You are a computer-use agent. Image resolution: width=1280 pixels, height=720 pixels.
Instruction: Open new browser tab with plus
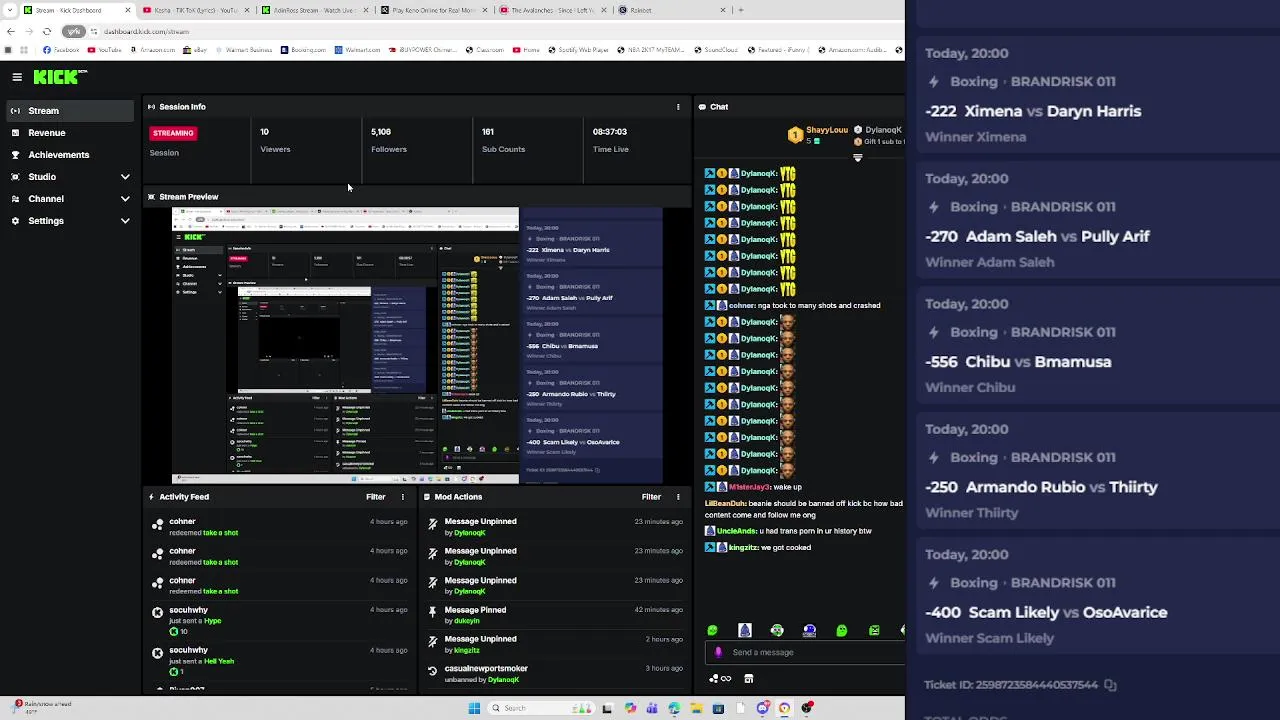(741, 10)
